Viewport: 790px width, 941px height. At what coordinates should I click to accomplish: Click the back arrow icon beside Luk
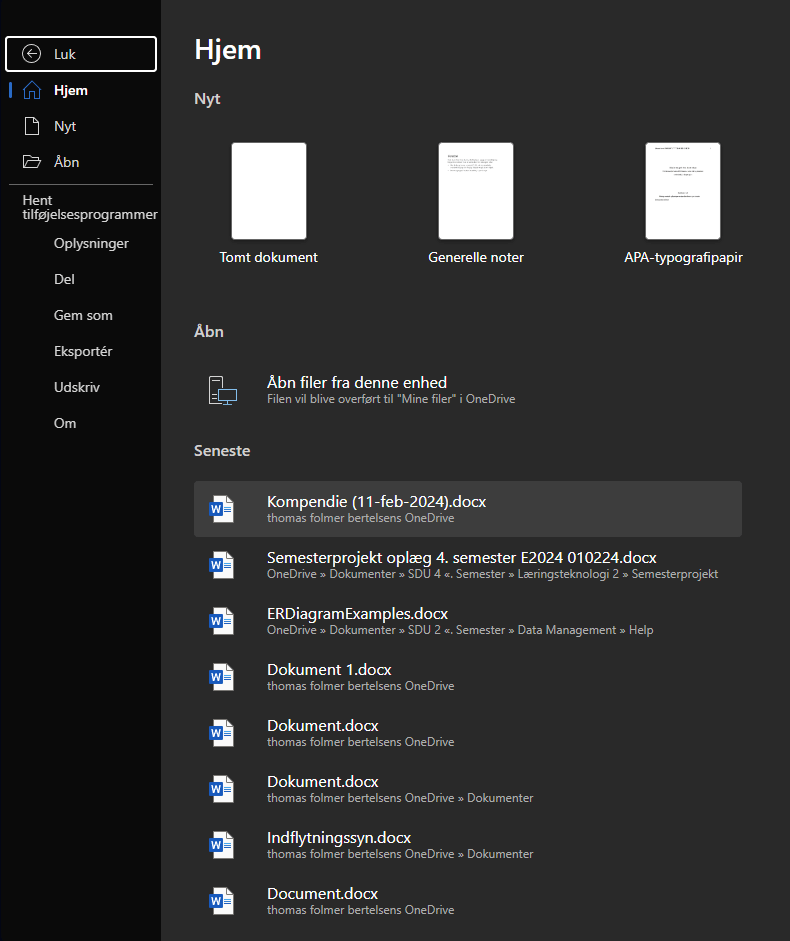click(31, 54)
